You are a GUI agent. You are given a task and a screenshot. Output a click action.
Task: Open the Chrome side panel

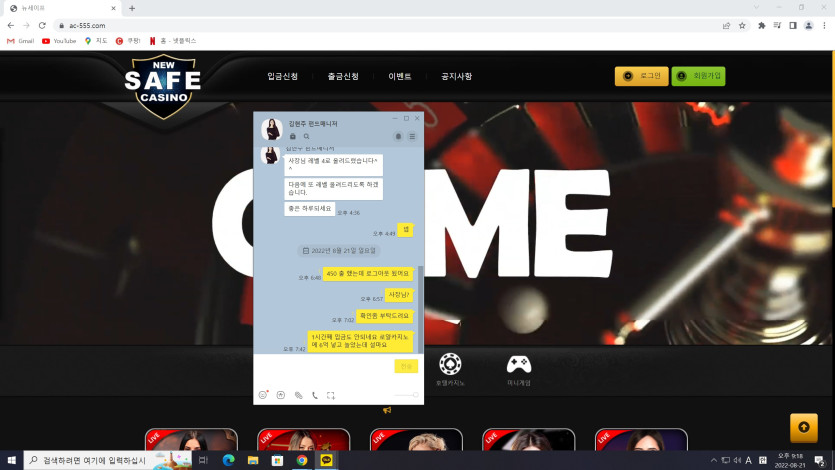click(x=793, y=25)
